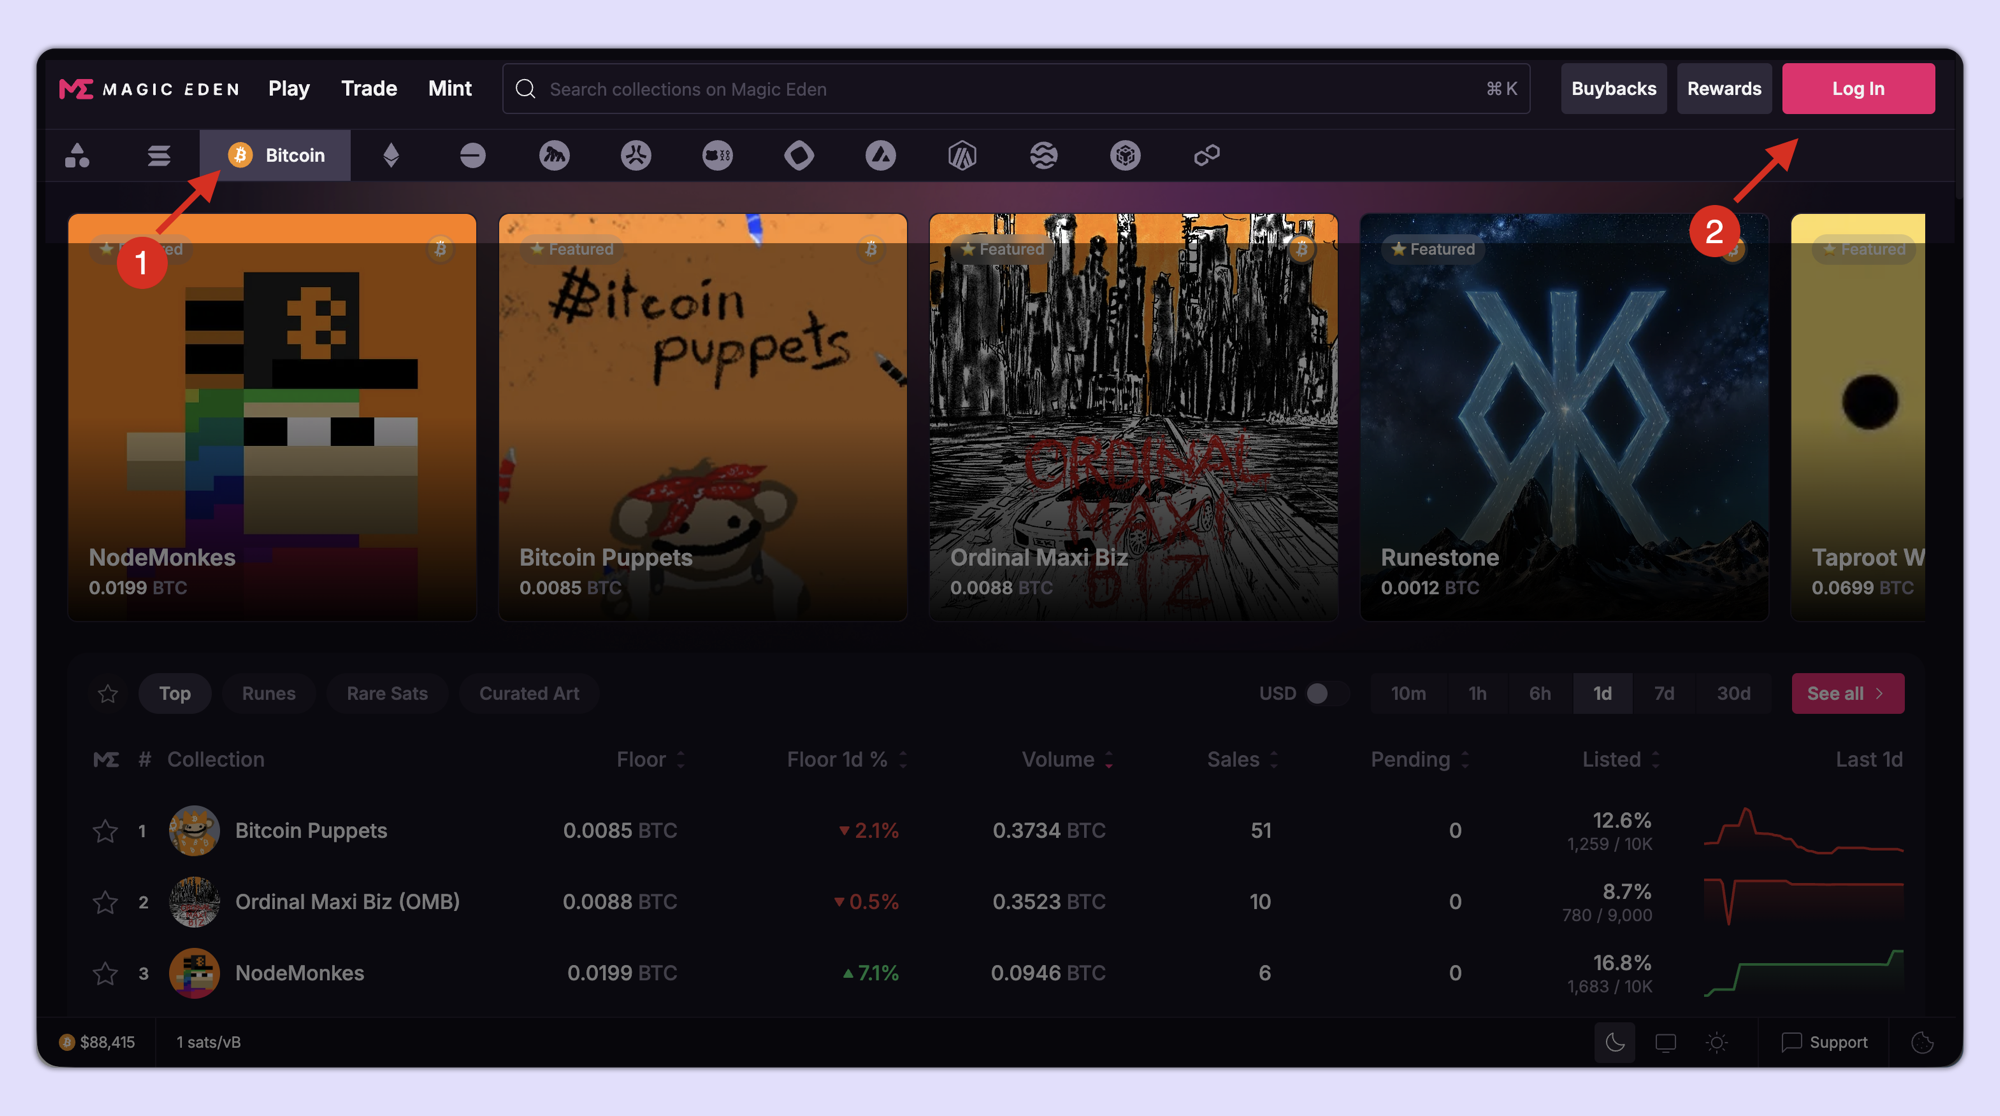Image resolution: width=2000 pixels, height=1116 pixels.
Task: Switch to the Rare Sats tab
Action: point(387,692)
